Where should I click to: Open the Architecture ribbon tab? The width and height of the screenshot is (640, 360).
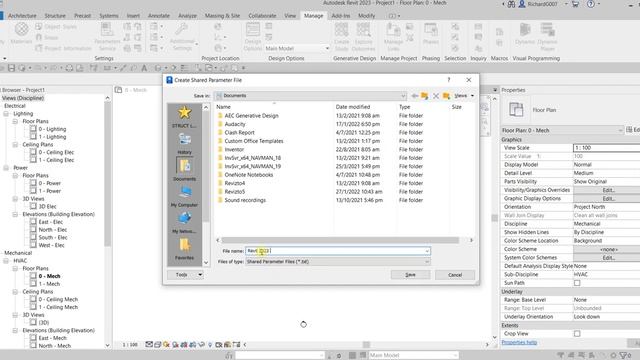click(22, 16)
